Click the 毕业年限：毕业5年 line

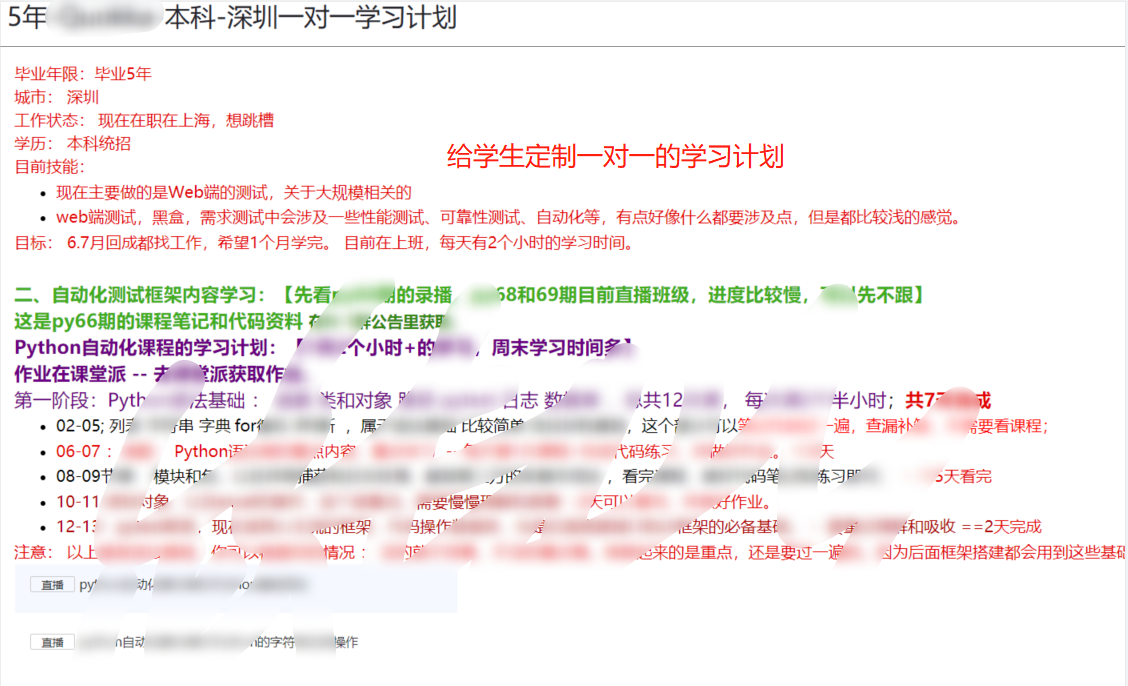point(83,74)
